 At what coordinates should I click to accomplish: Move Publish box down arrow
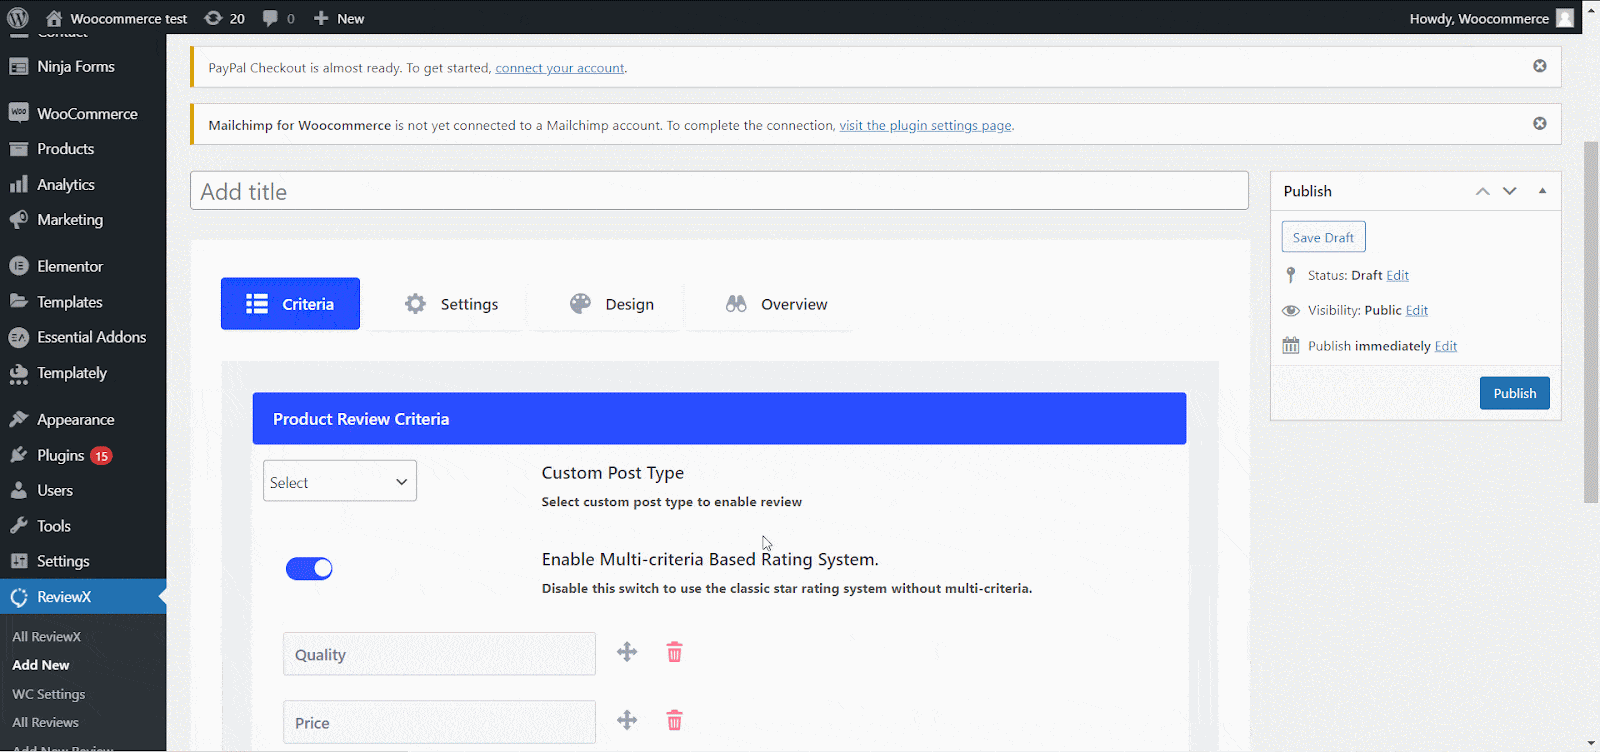(x=1510, y=191)
